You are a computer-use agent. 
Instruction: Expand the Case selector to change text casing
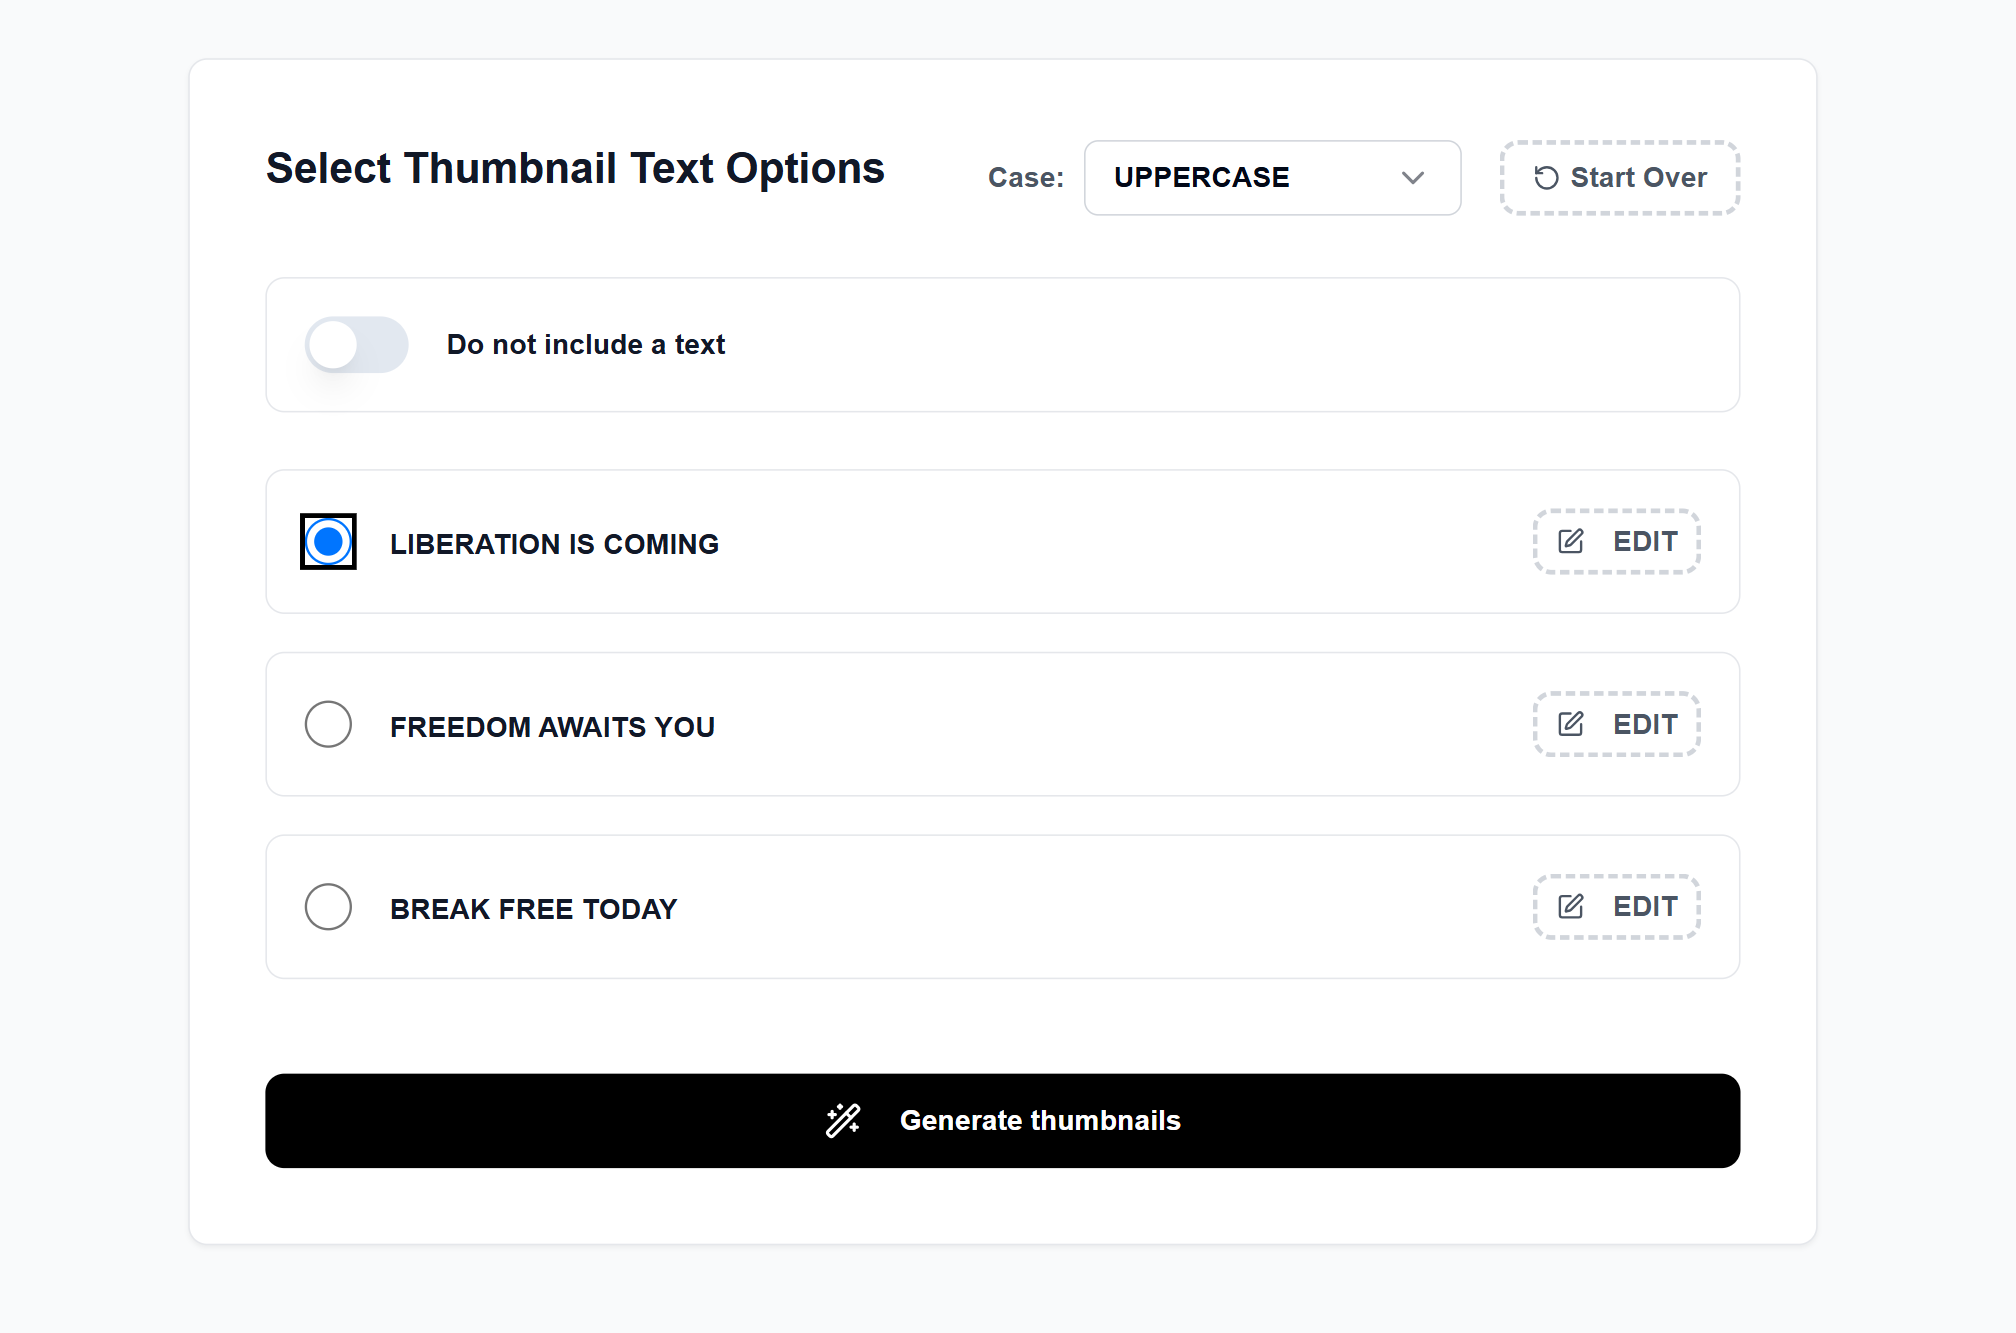(x=1271, y=178)
